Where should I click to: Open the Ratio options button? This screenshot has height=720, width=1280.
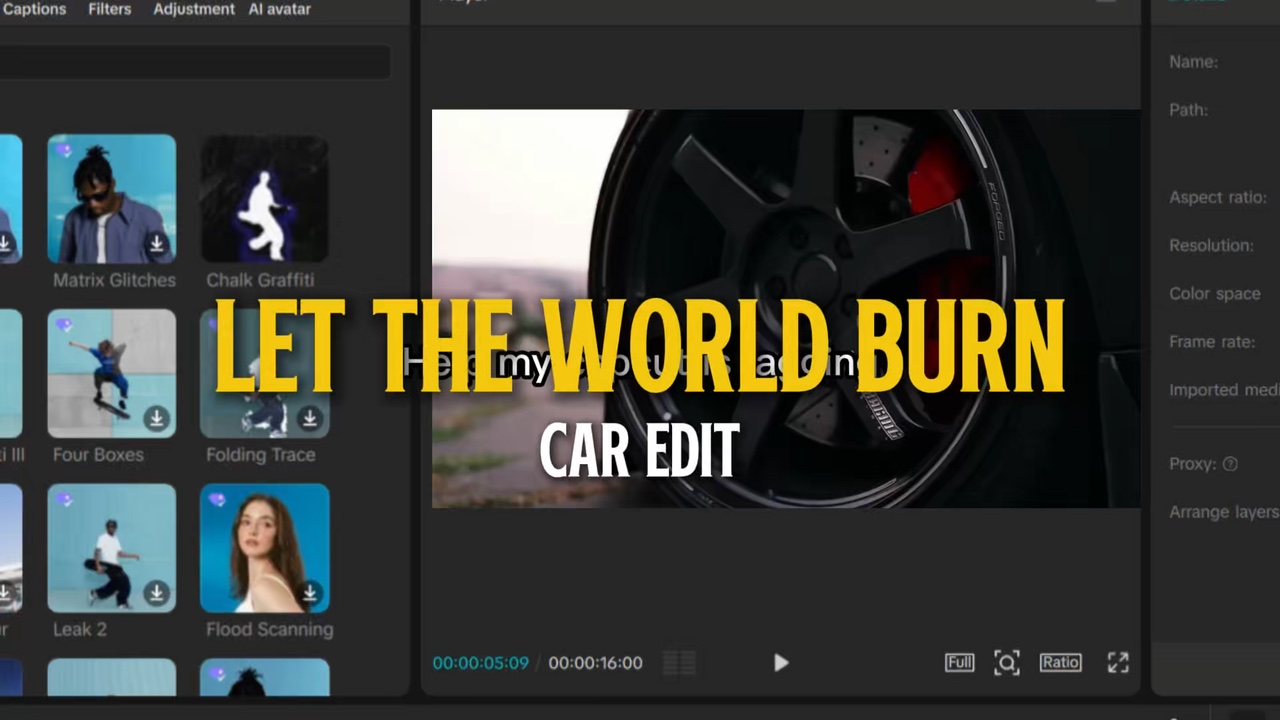pyautogui.click(x=1060, y=662)
